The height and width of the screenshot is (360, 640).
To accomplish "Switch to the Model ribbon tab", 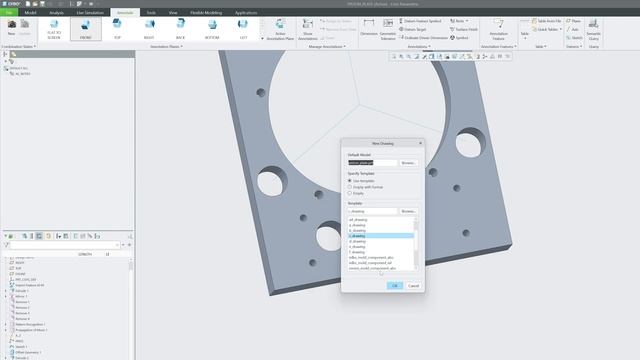I will pos(30,13).
